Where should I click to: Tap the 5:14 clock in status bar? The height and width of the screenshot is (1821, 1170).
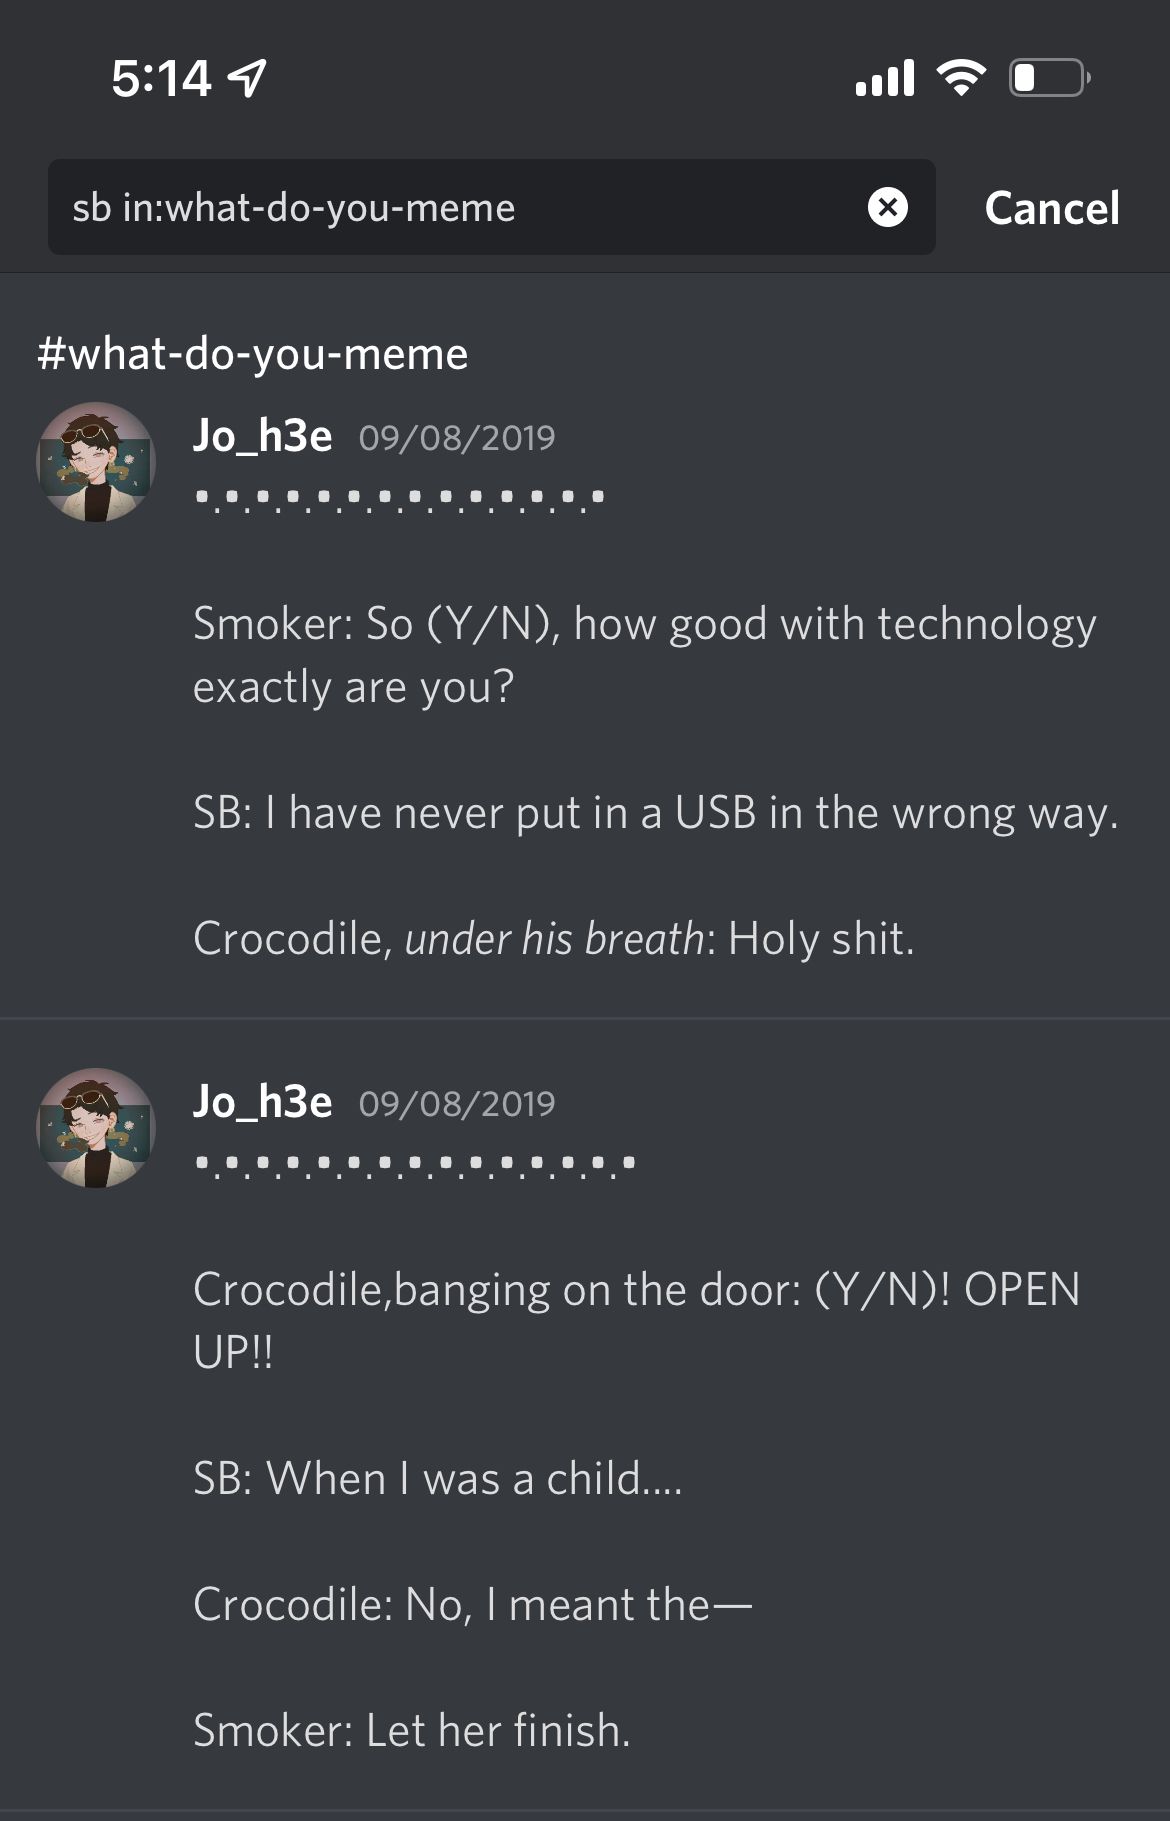click(161, 78)
